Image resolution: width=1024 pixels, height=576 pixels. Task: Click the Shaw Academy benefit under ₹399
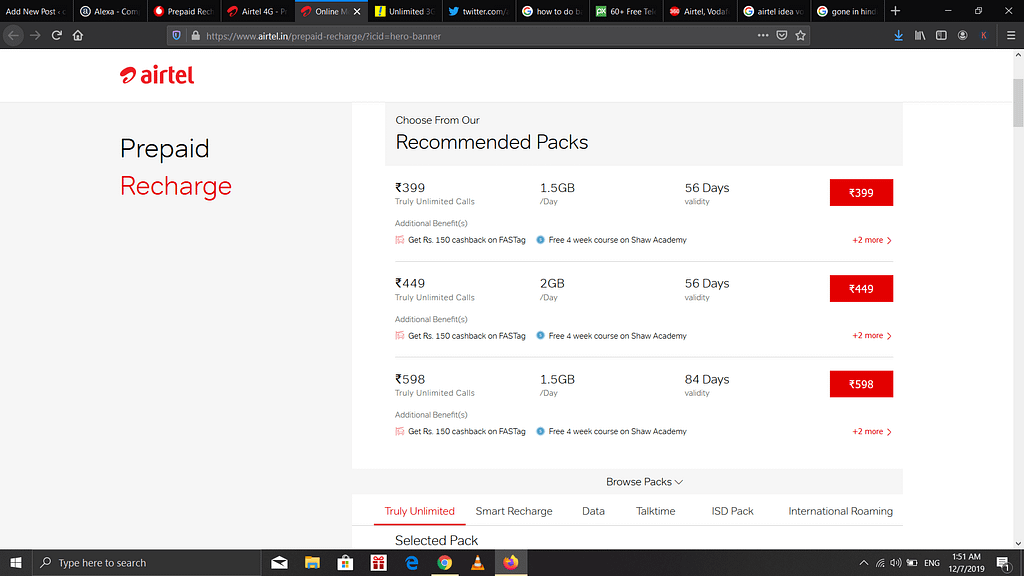click(x=611, y=240)
